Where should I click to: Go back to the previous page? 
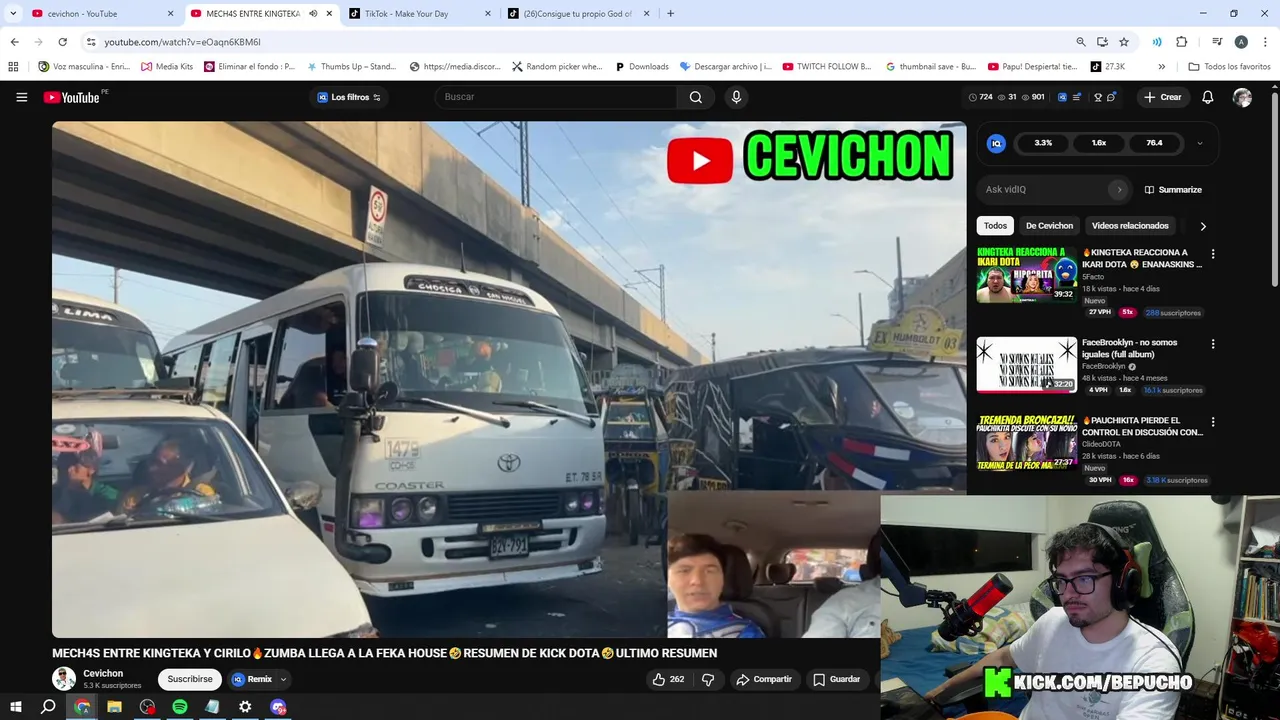pos(14,42)
